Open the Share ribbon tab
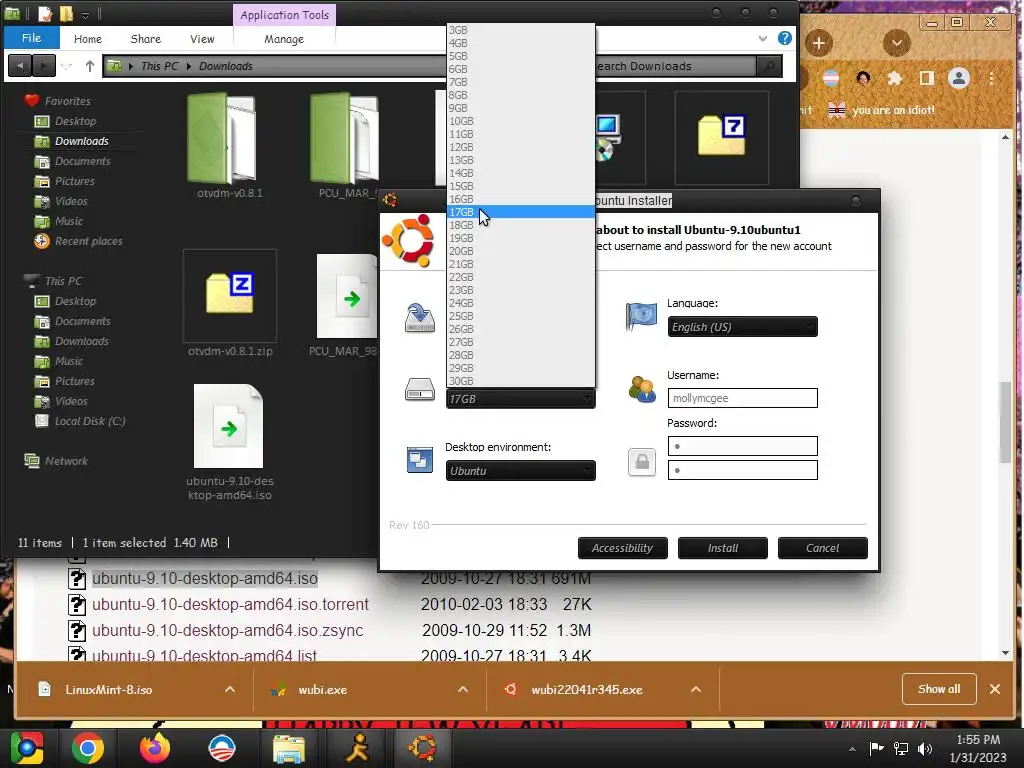This screenshot has height=768, width=1024. (x=146, y=39)
